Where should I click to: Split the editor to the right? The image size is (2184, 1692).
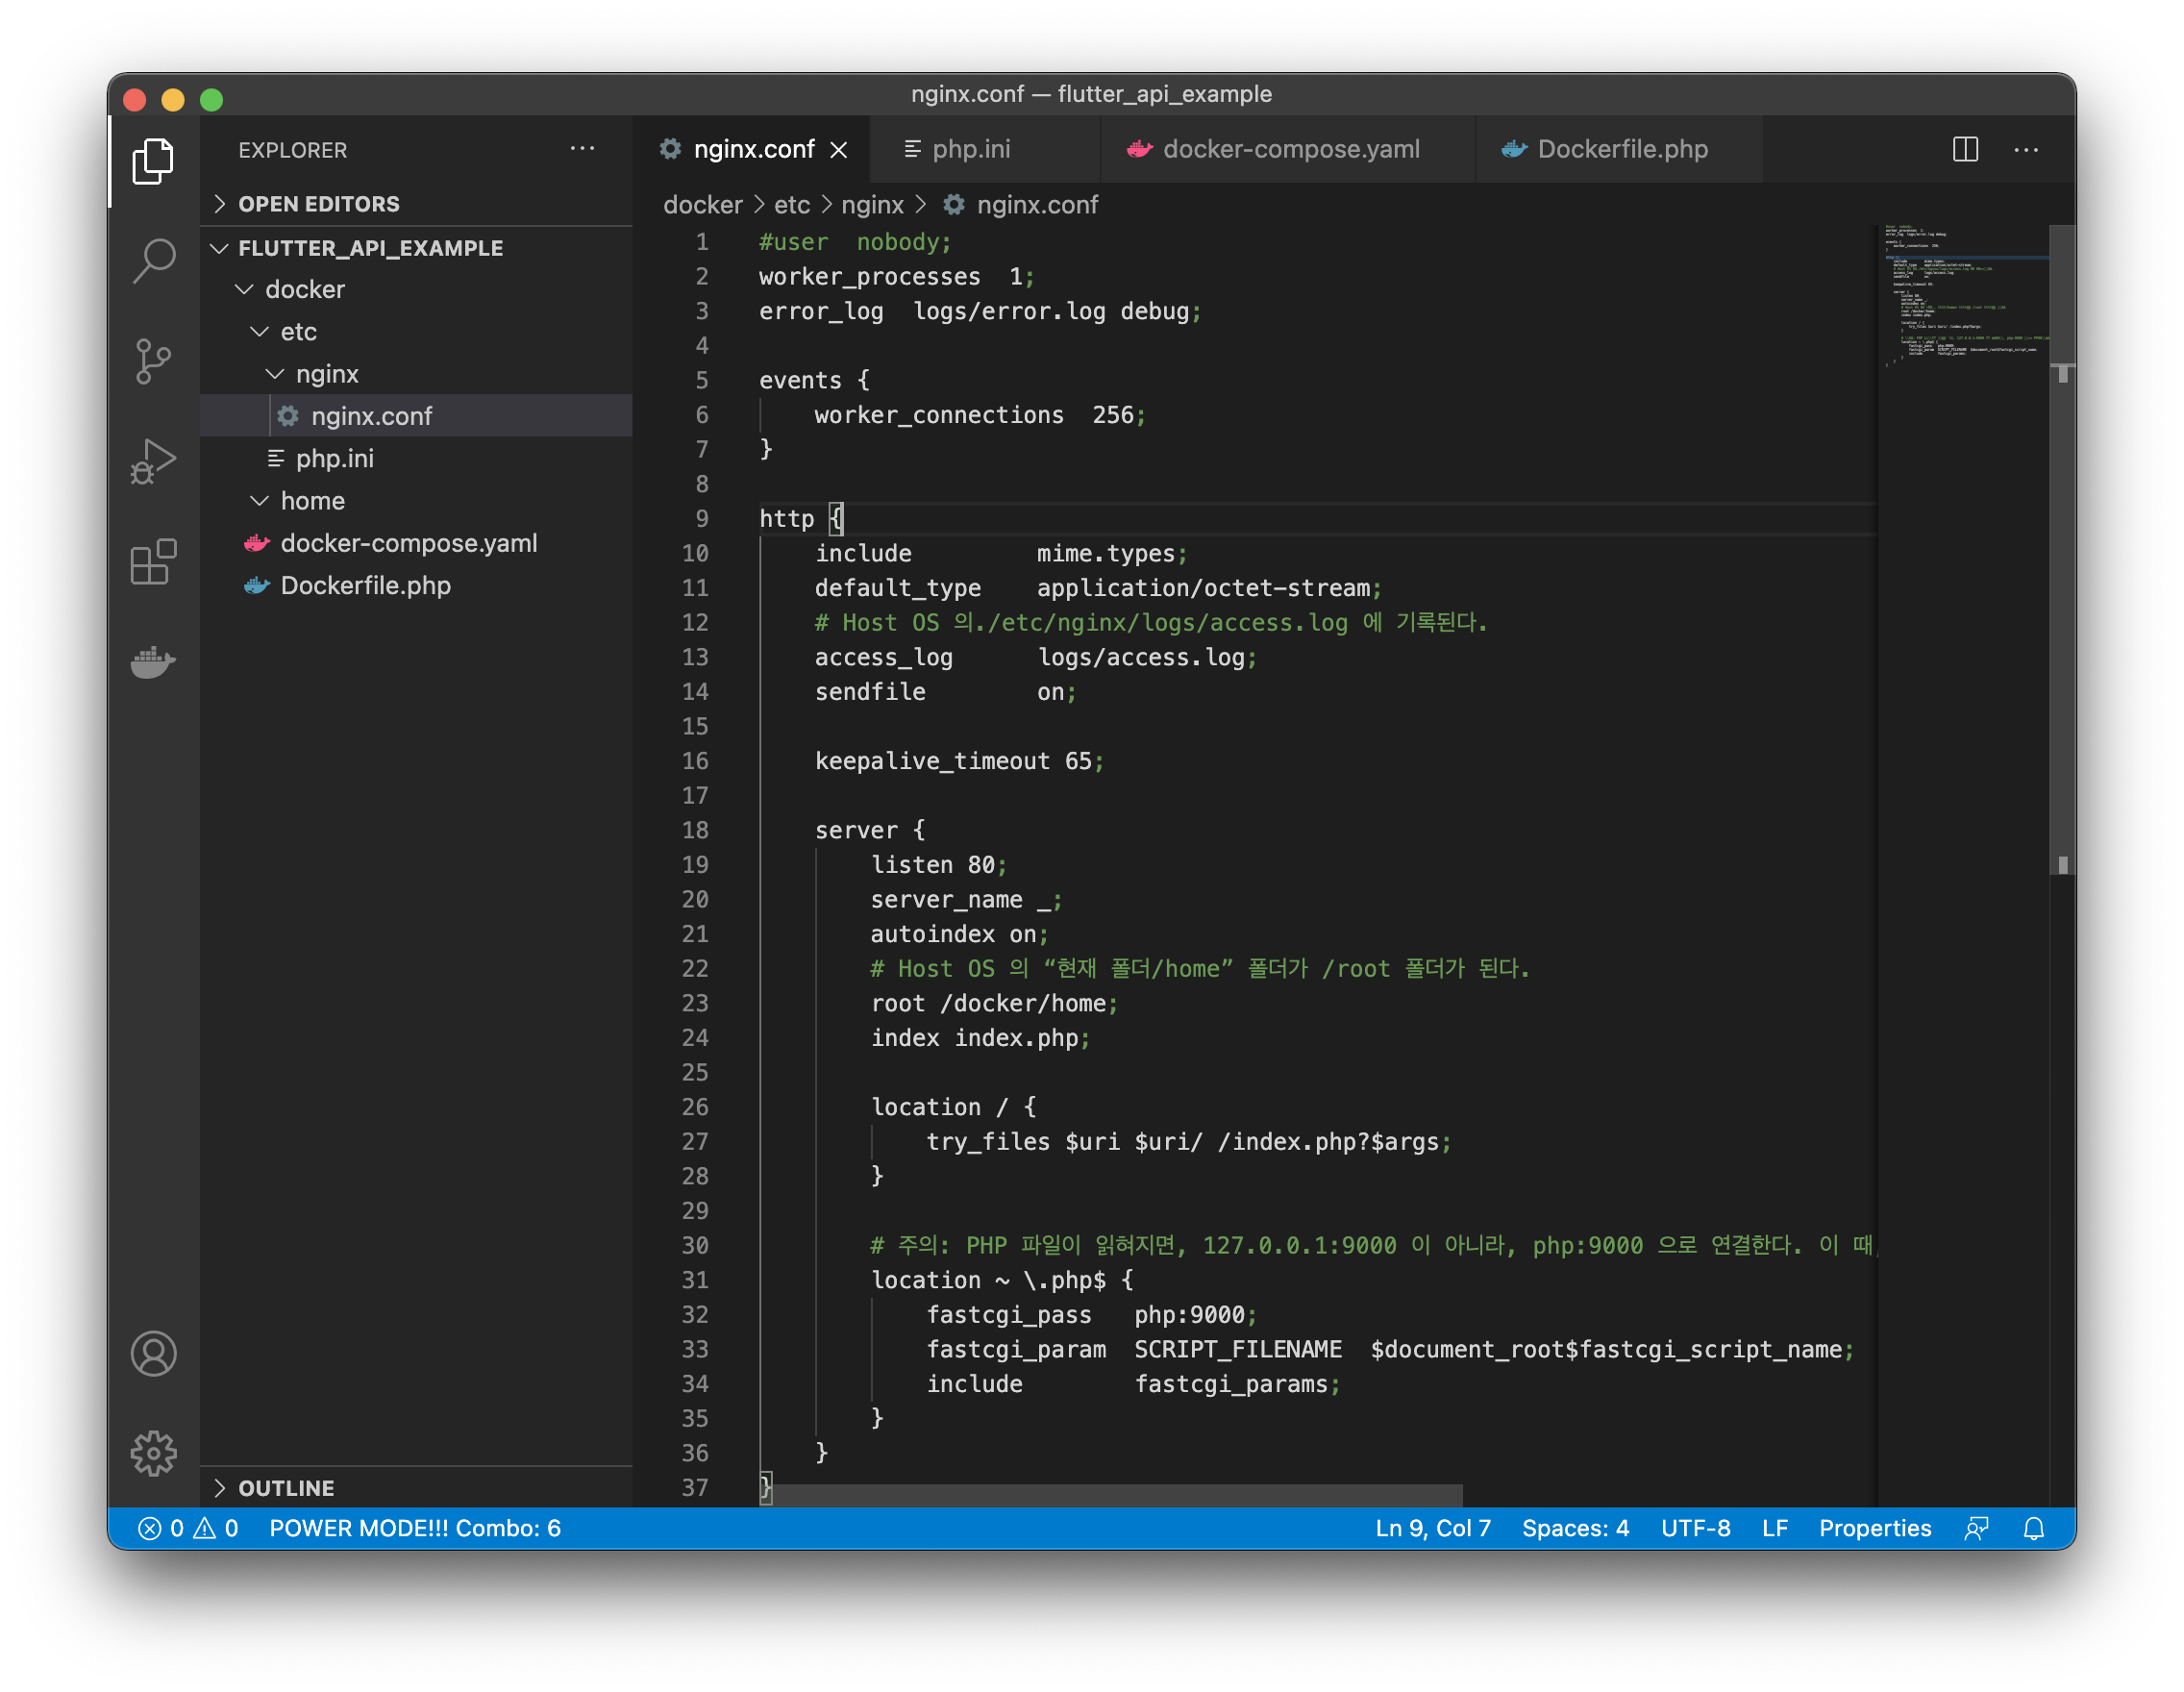[1965, 150]
